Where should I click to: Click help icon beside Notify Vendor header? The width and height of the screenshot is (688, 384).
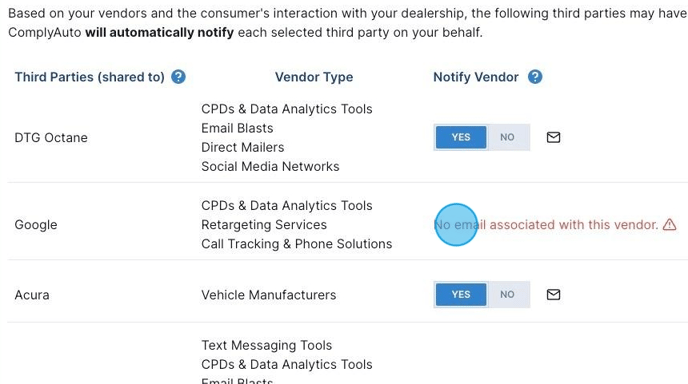(535, 77)
